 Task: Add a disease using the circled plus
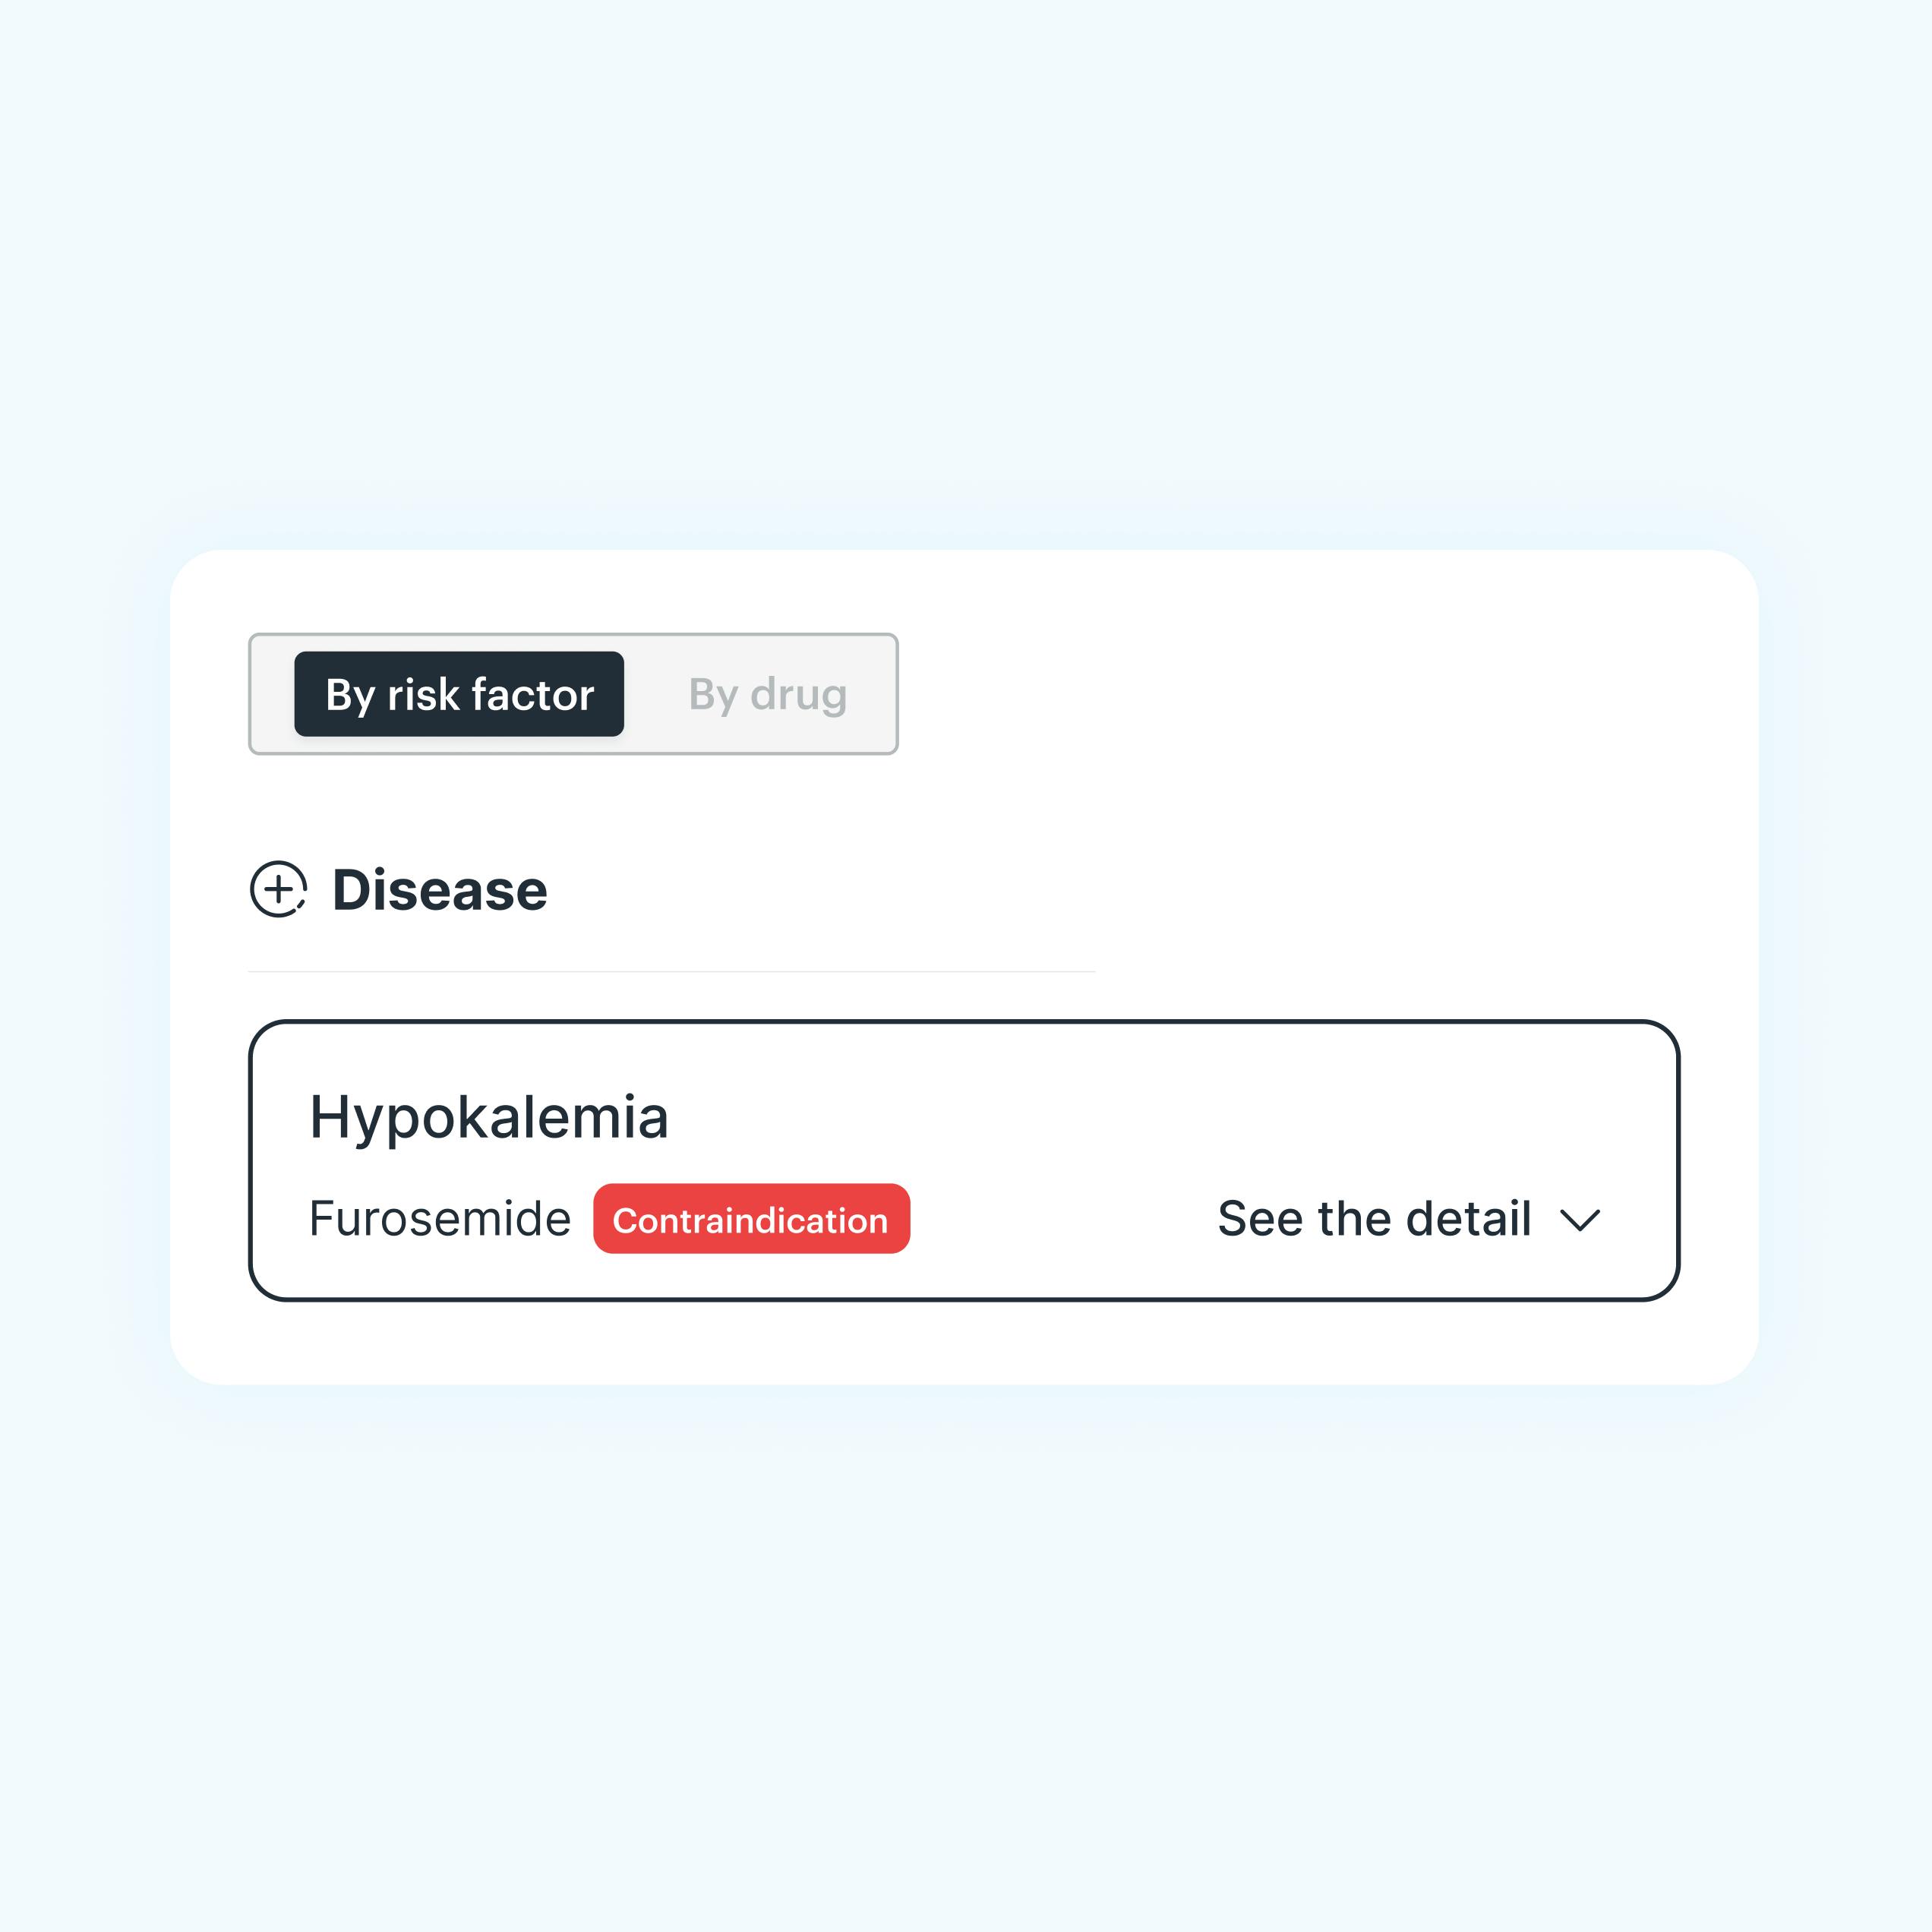278,889
